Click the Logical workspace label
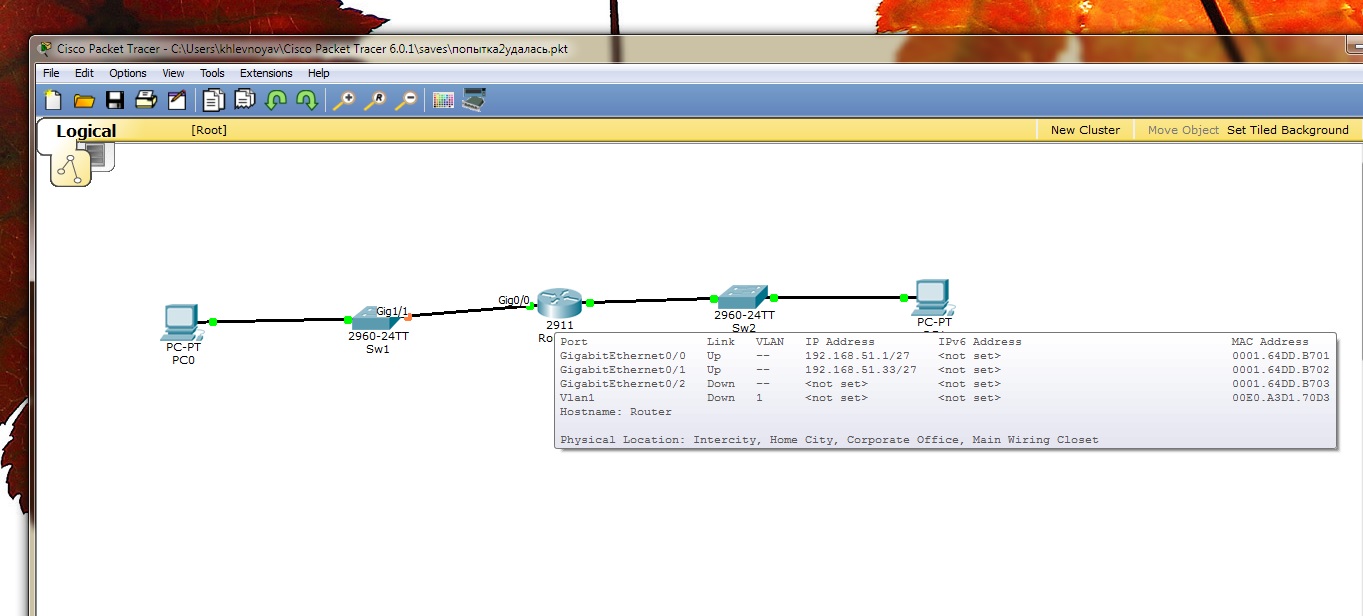This screenshot has width=1363, height=616. point(86,131)
